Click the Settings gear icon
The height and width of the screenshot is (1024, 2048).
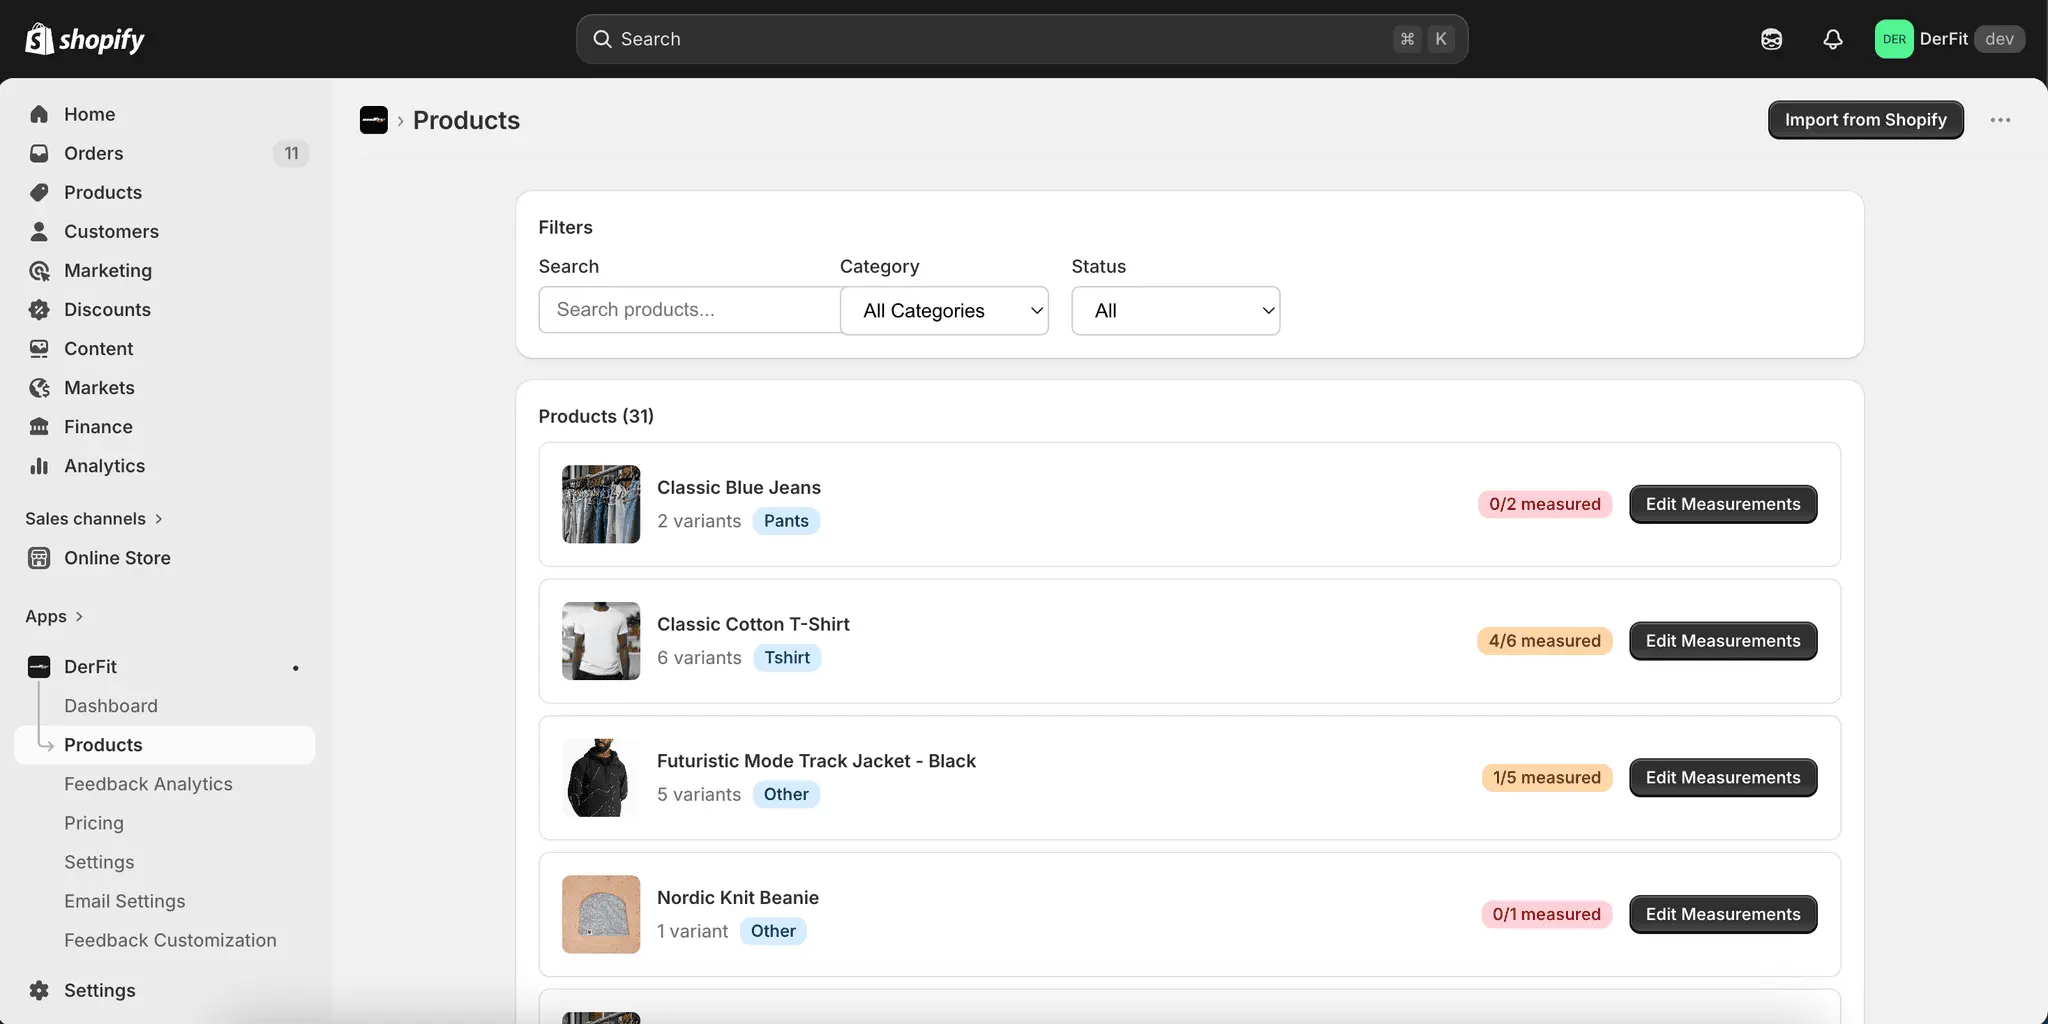[39, 990]
